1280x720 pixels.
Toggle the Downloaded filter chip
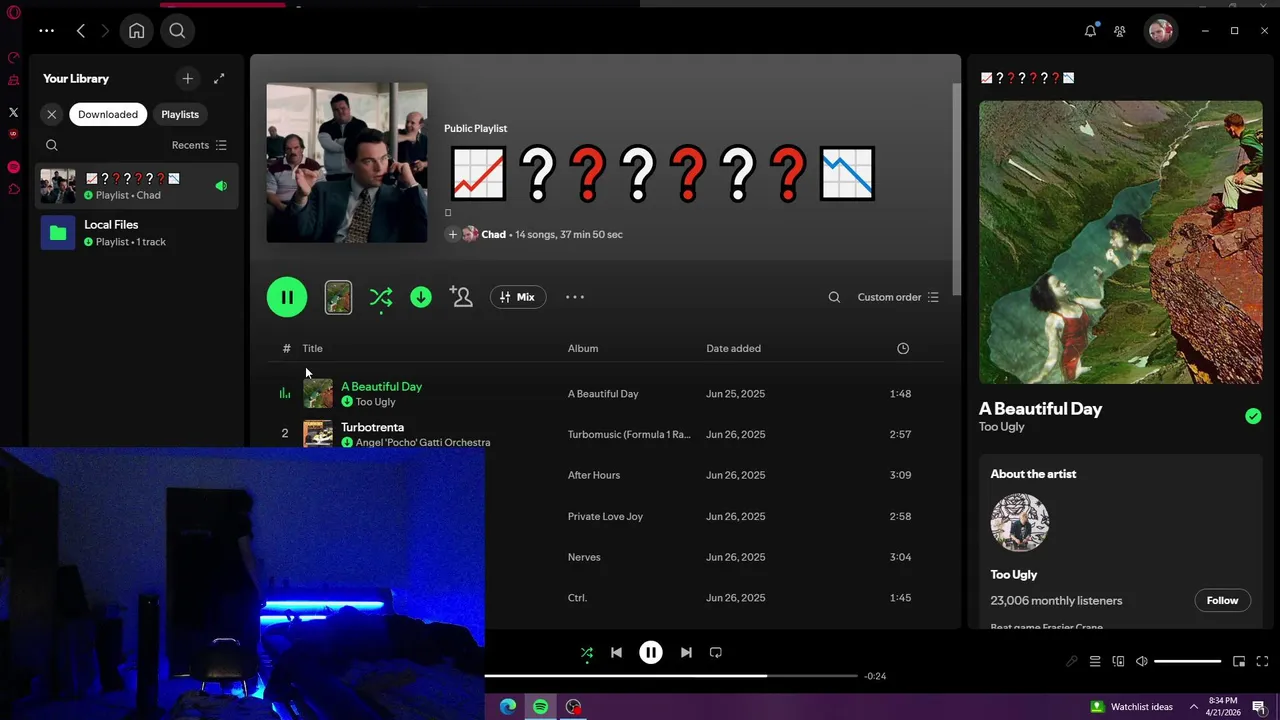108,114
